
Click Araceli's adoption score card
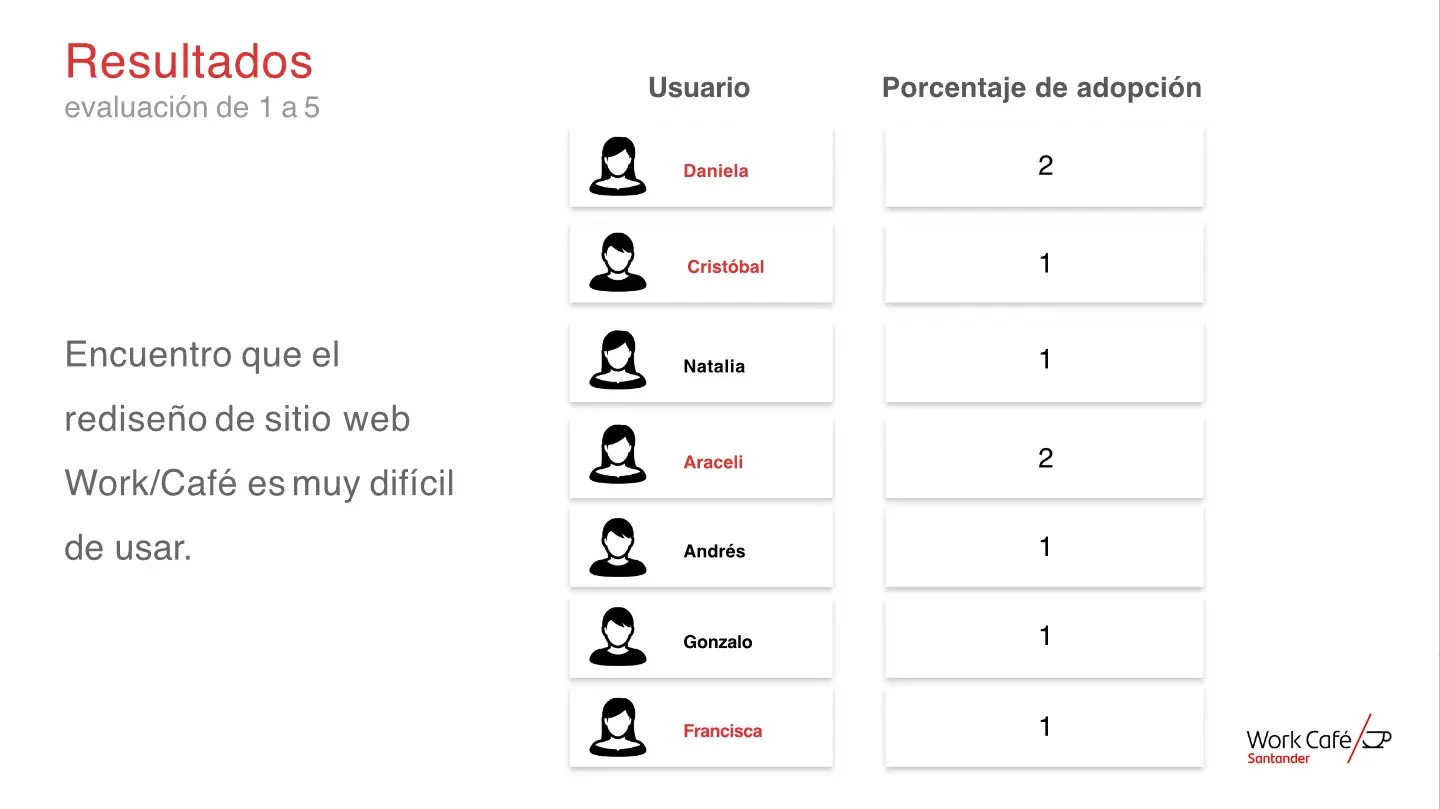[x=1044, y=458]
